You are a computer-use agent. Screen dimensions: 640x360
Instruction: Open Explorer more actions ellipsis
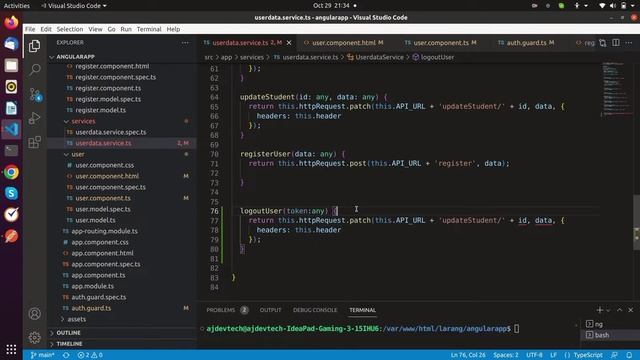(x=185, y=42)
